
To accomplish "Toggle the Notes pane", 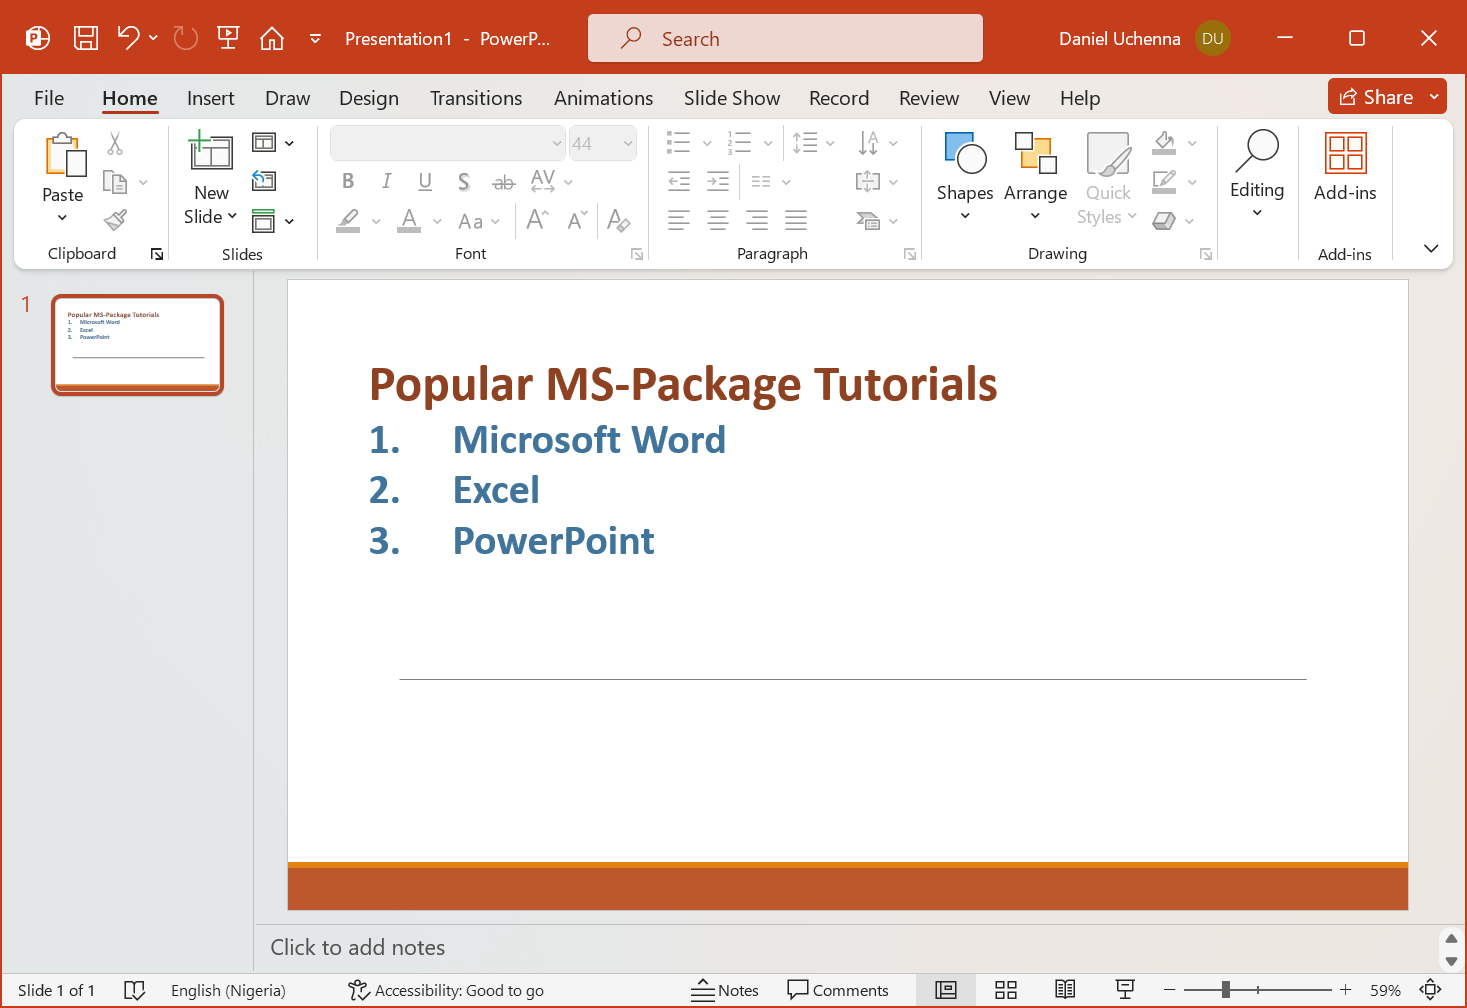I will click(725, 990).
